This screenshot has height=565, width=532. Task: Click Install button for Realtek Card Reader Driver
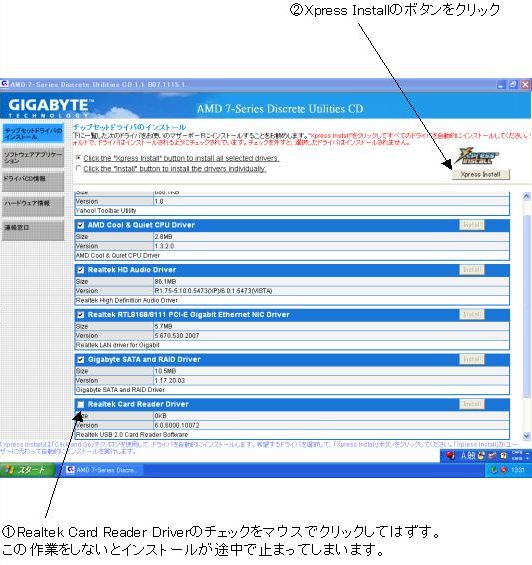pos(472,404)
